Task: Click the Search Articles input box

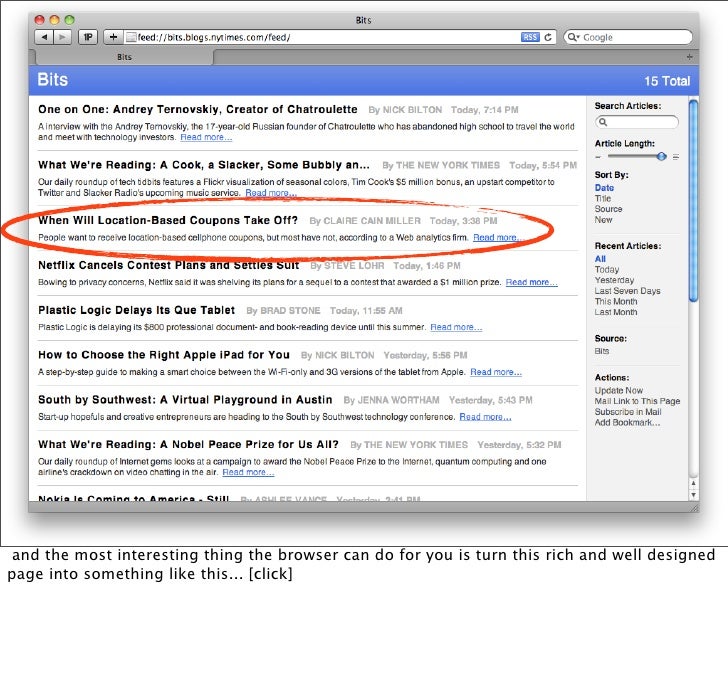Action: (x=637, y=122)
